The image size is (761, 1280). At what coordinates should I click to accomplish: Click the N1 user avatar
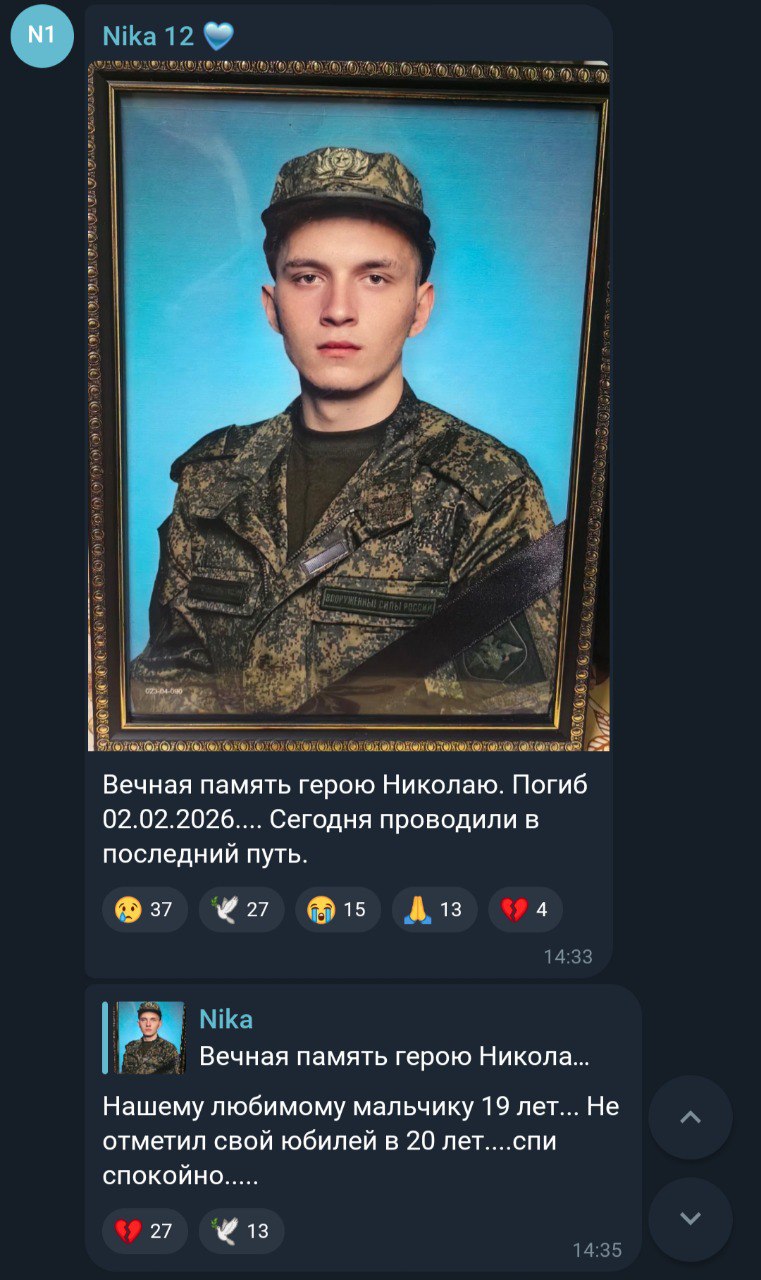42,36
